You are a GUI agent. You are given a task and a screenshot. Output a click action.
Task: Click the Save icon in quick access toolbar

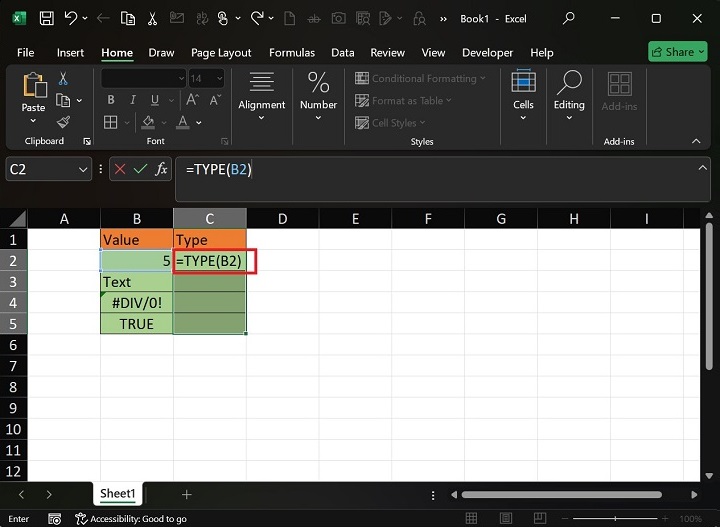tap(46, 18)
